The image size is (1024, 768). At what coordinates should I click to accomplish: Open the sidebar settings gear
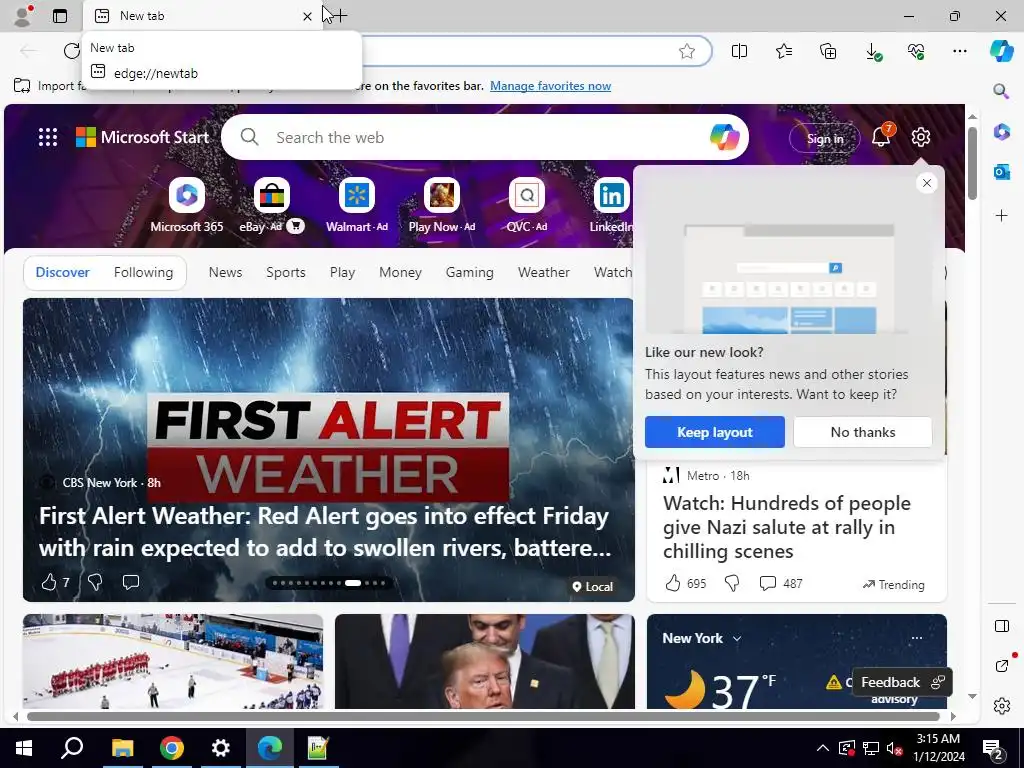point(1002,706)
